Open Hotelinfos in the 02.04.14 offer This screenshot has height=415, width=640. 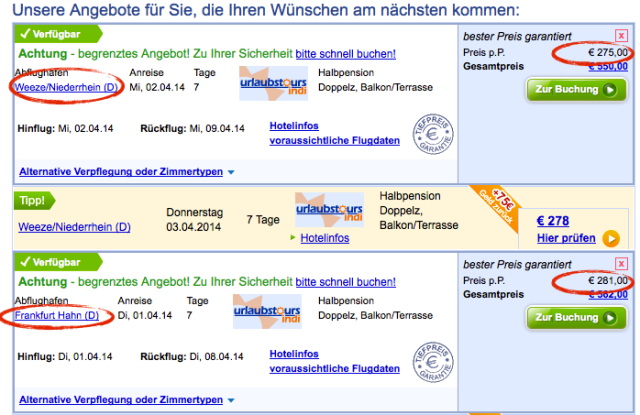[x=294, y=126]
